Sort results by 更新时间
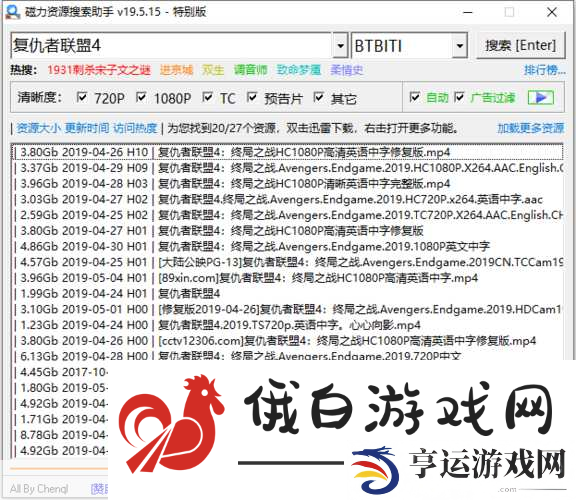 pyautogui.click(x=87, y=128)
